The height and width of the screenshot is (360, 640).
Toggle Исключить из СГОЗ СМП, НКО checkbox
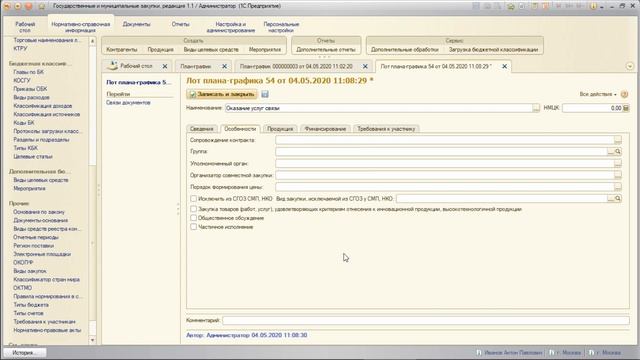click(193, 199)
